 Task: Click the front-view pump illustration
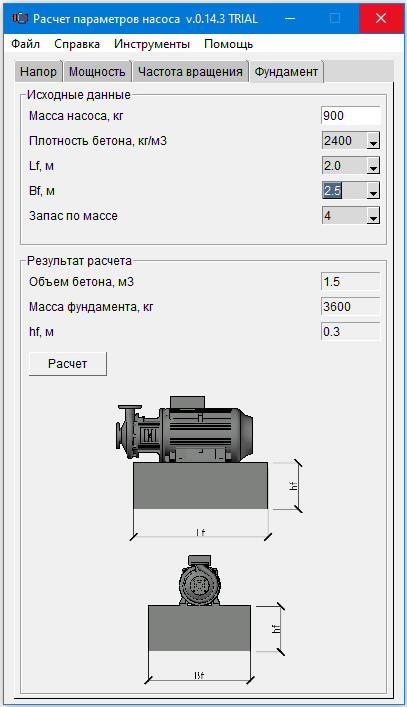(200, 580)
